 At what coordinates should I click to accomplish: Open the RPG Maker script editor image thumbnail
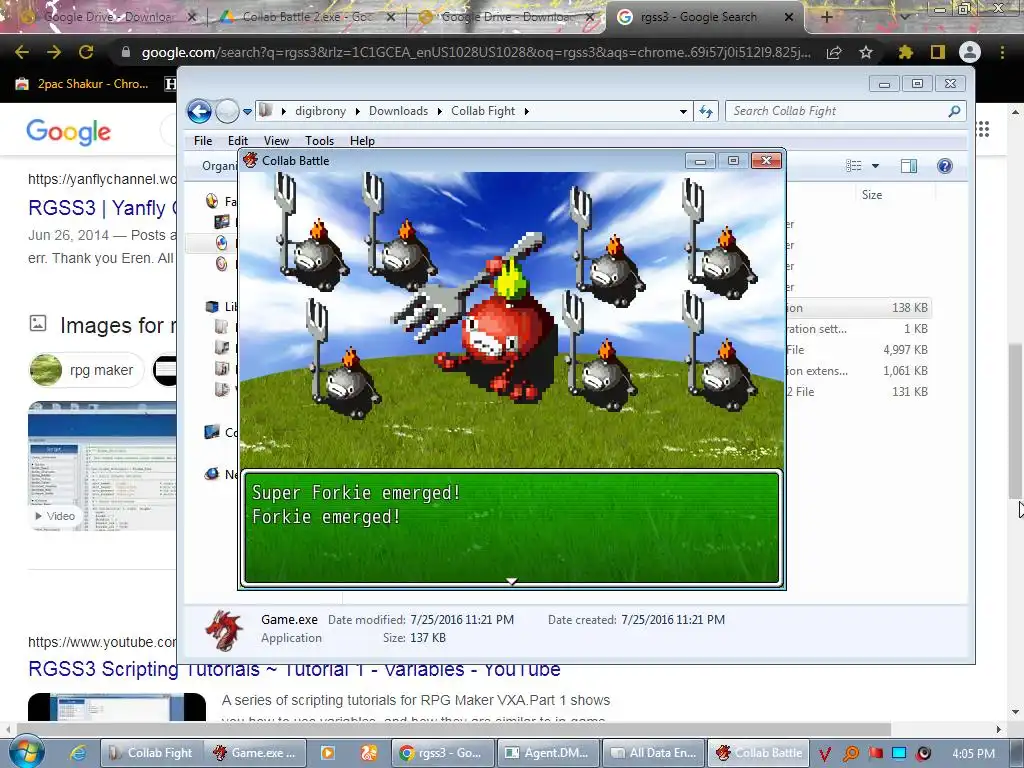point(102,466)
